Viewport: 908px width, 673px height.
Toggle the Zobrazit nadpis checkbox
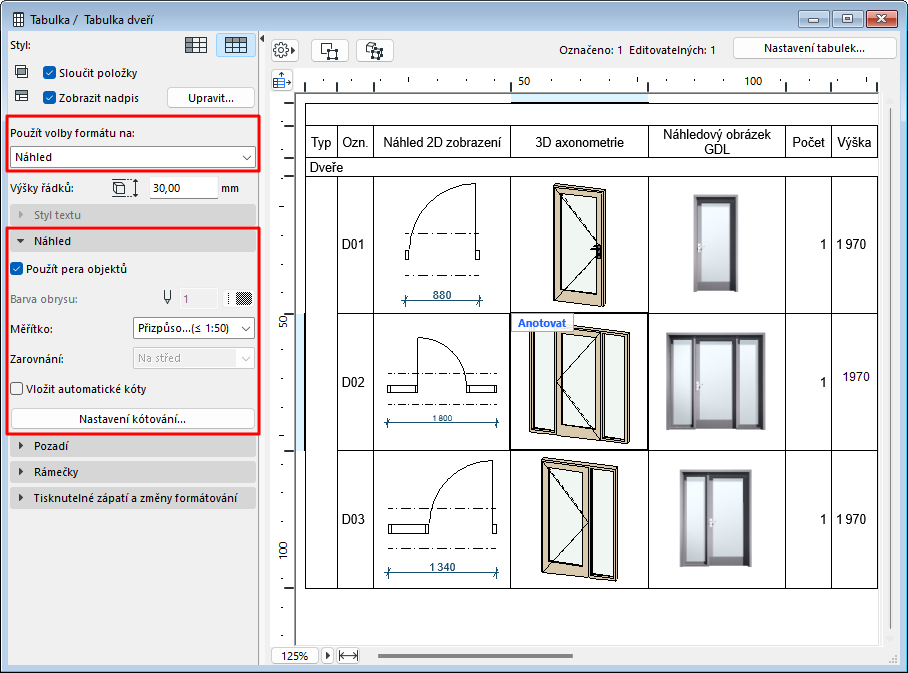49,98
